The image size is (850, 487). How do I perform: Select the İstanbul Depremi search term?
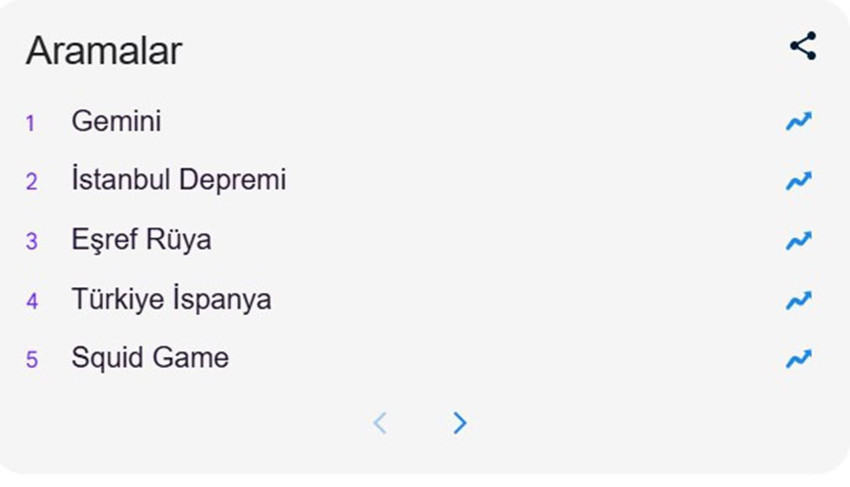coord(178,181)
